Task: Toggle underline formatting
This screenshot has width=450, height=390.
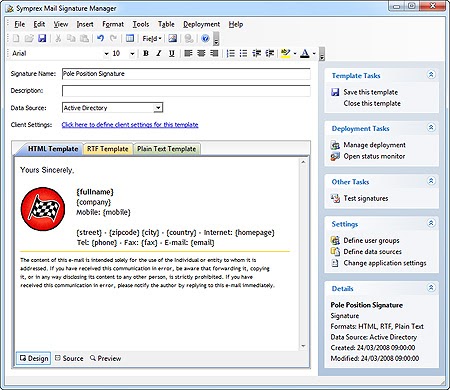Action: coord(172,53)
